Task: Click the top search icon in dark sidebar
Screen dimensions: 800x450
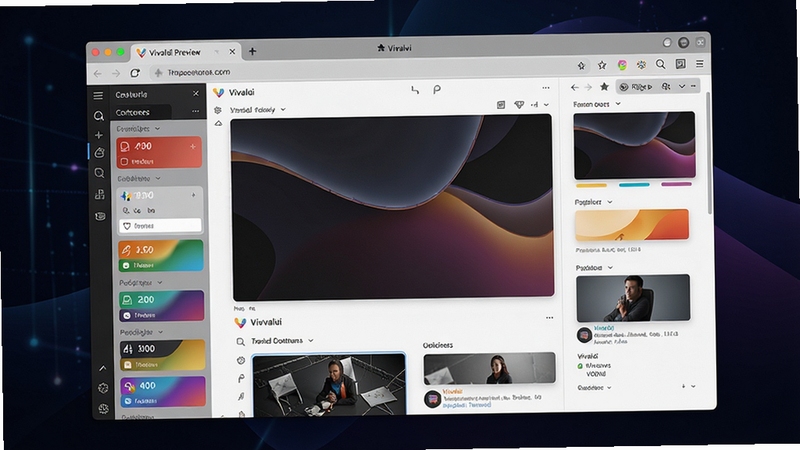Action: pos(98,116)
